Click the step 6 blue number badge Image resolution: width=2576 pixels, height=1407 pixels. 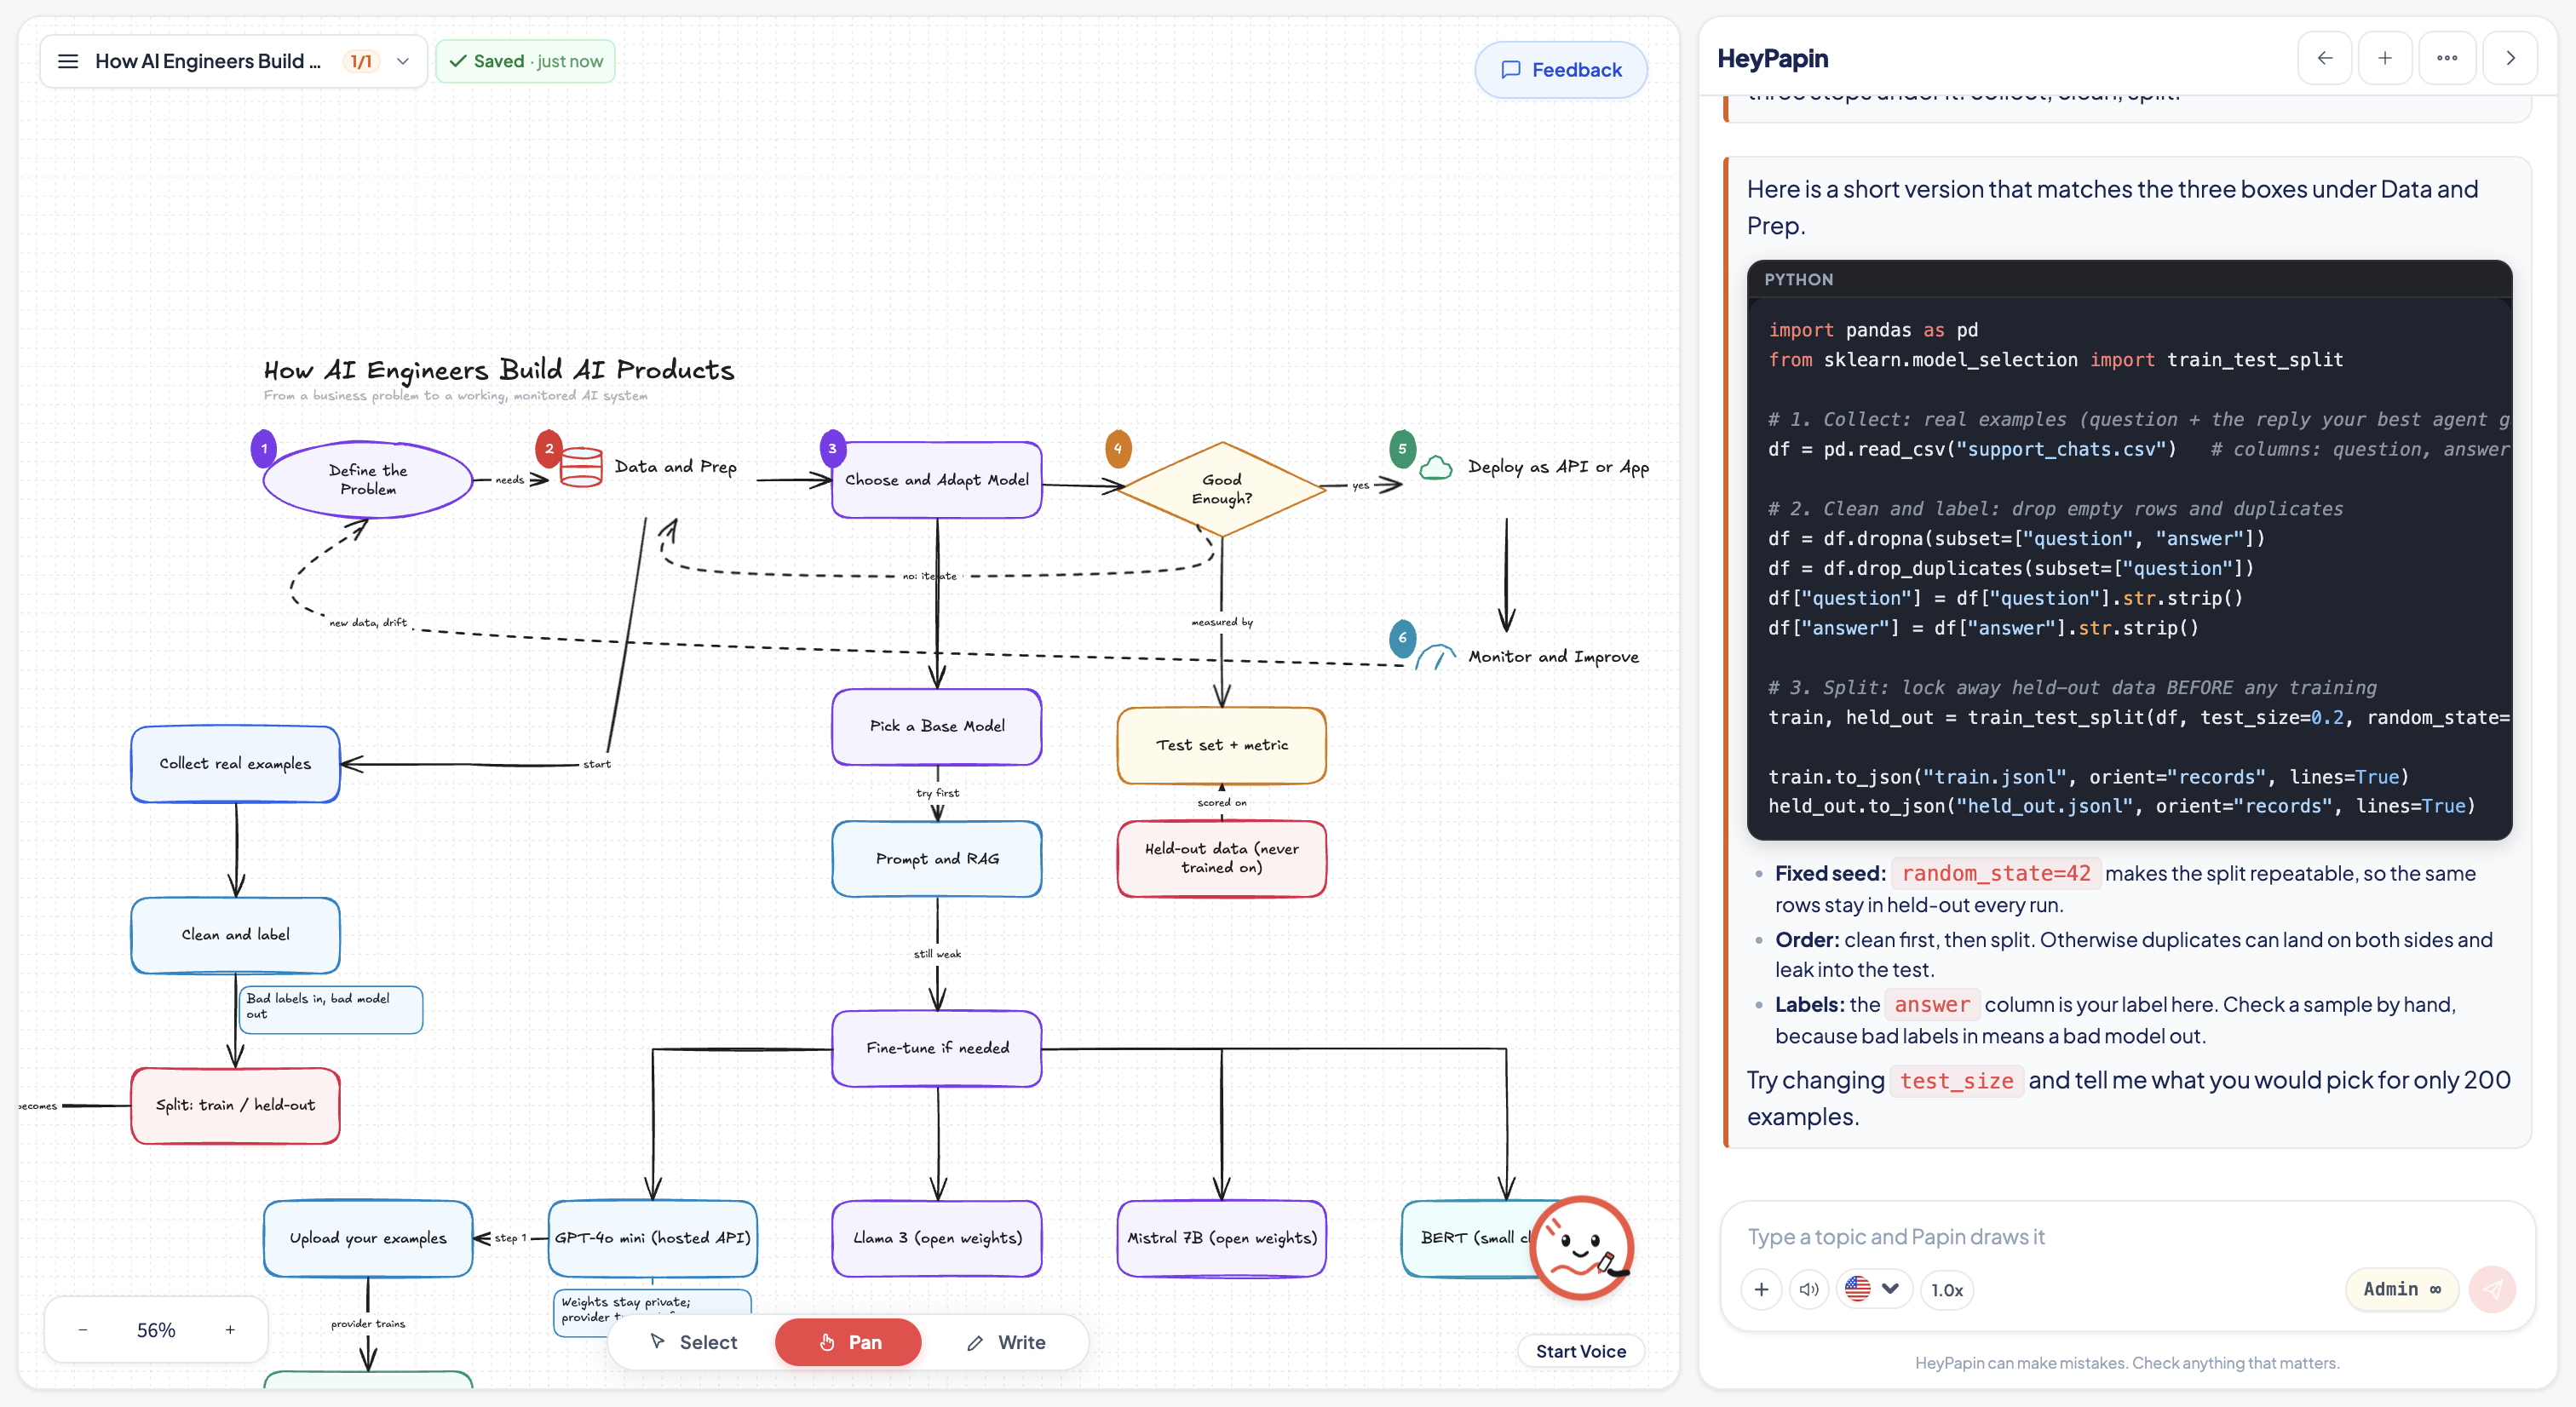[1403, 638]
